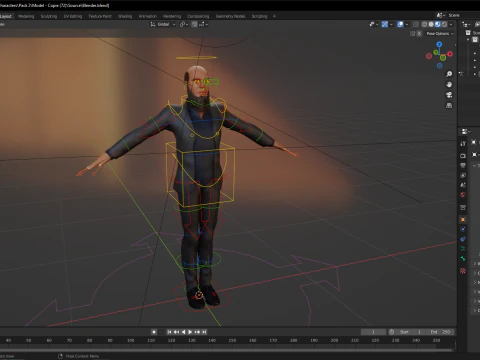Click frame 150 on the timeline ruler

[x=232, y=340]
